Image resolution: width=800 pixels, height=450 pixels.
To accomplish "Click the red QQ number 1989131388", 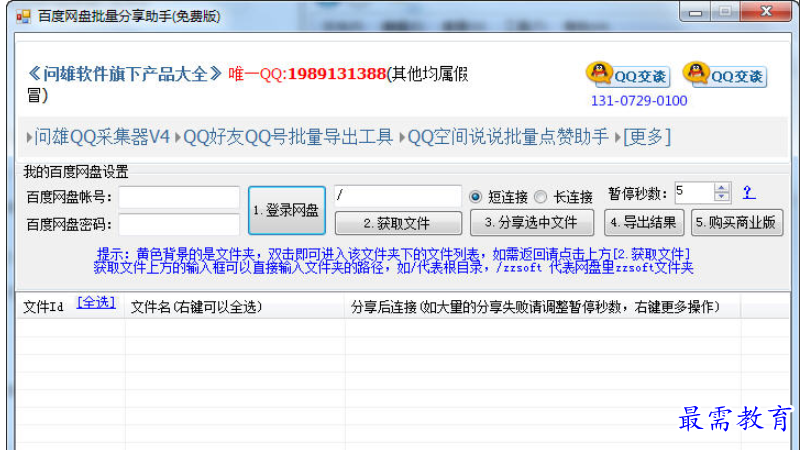I will (x=337, y=74).
